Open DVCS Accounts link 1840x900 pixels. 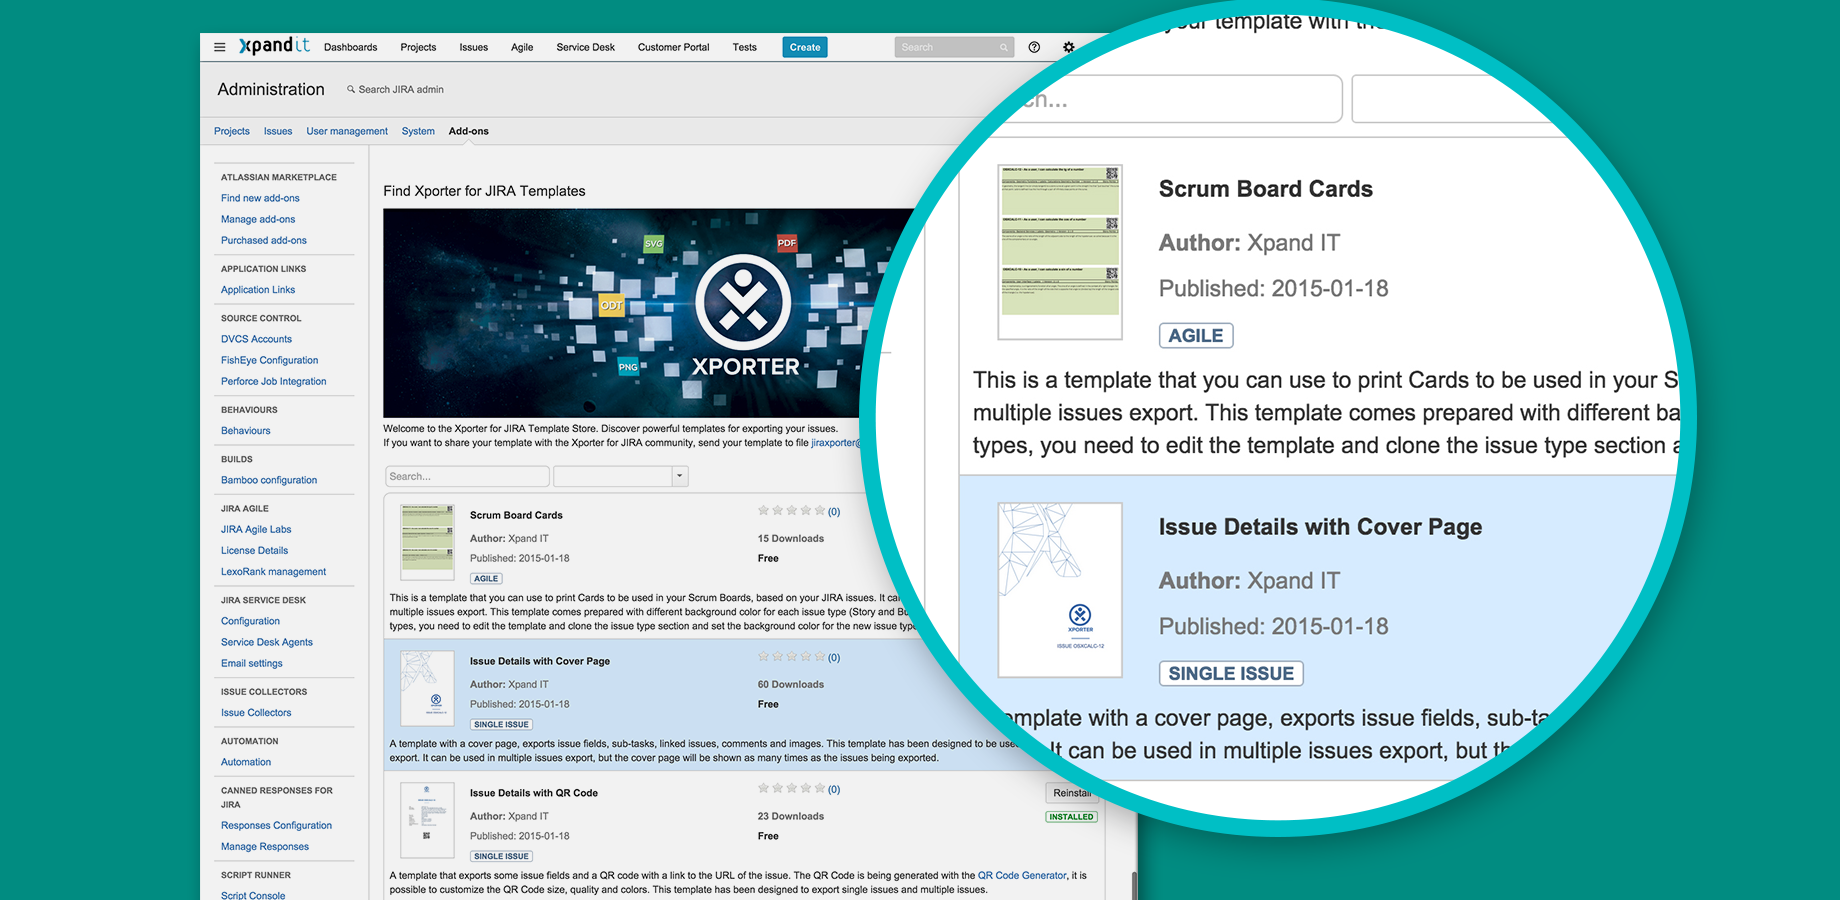[x=256, y=339]
